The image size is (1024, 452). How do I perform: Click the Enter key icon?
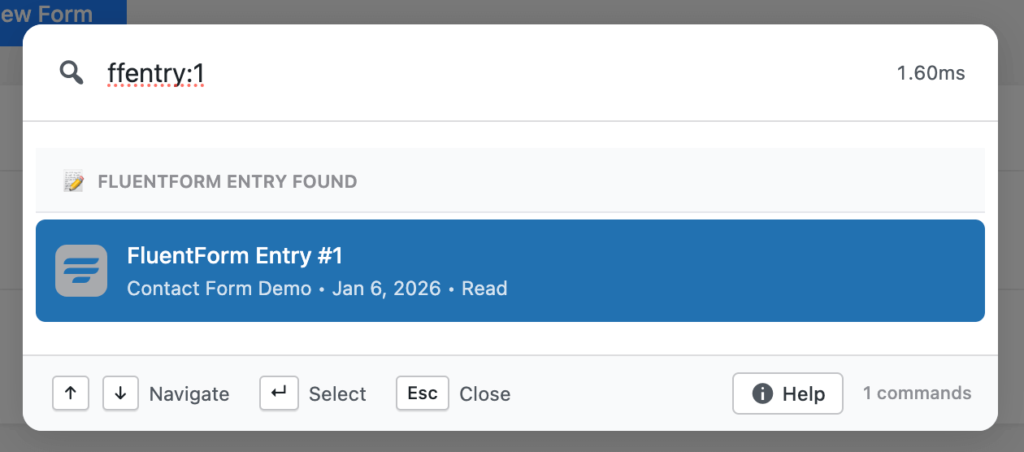click(x=279, y=393)
